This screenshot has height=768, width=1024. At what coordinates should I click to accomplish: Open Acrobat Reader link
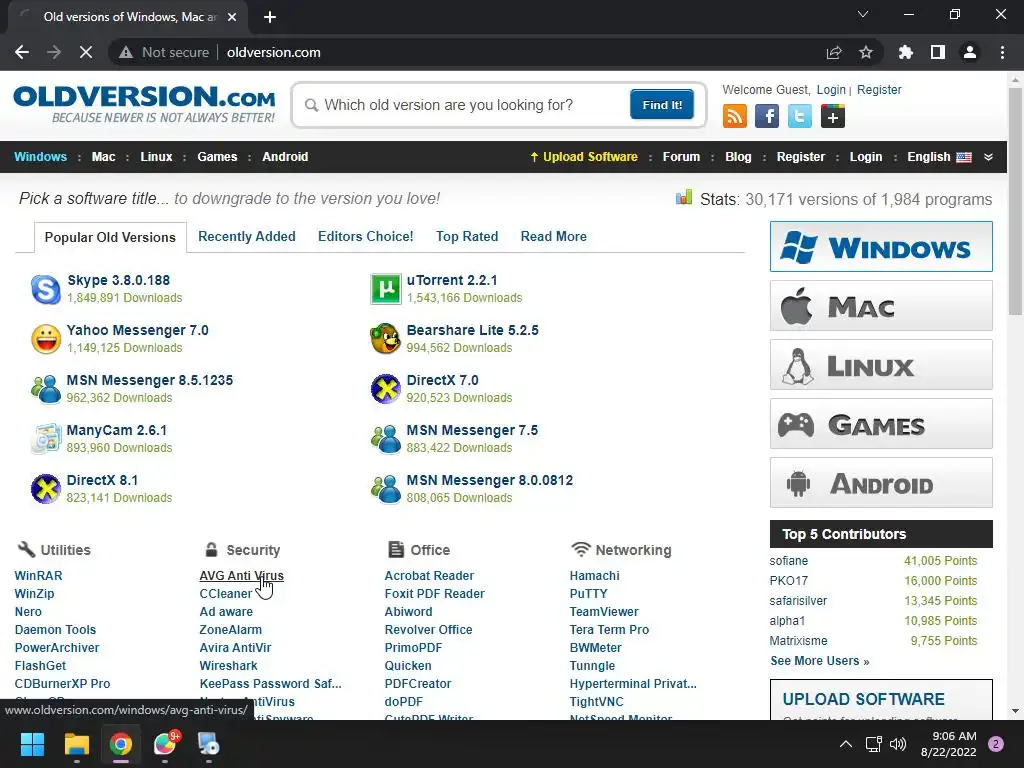[429, 575]
